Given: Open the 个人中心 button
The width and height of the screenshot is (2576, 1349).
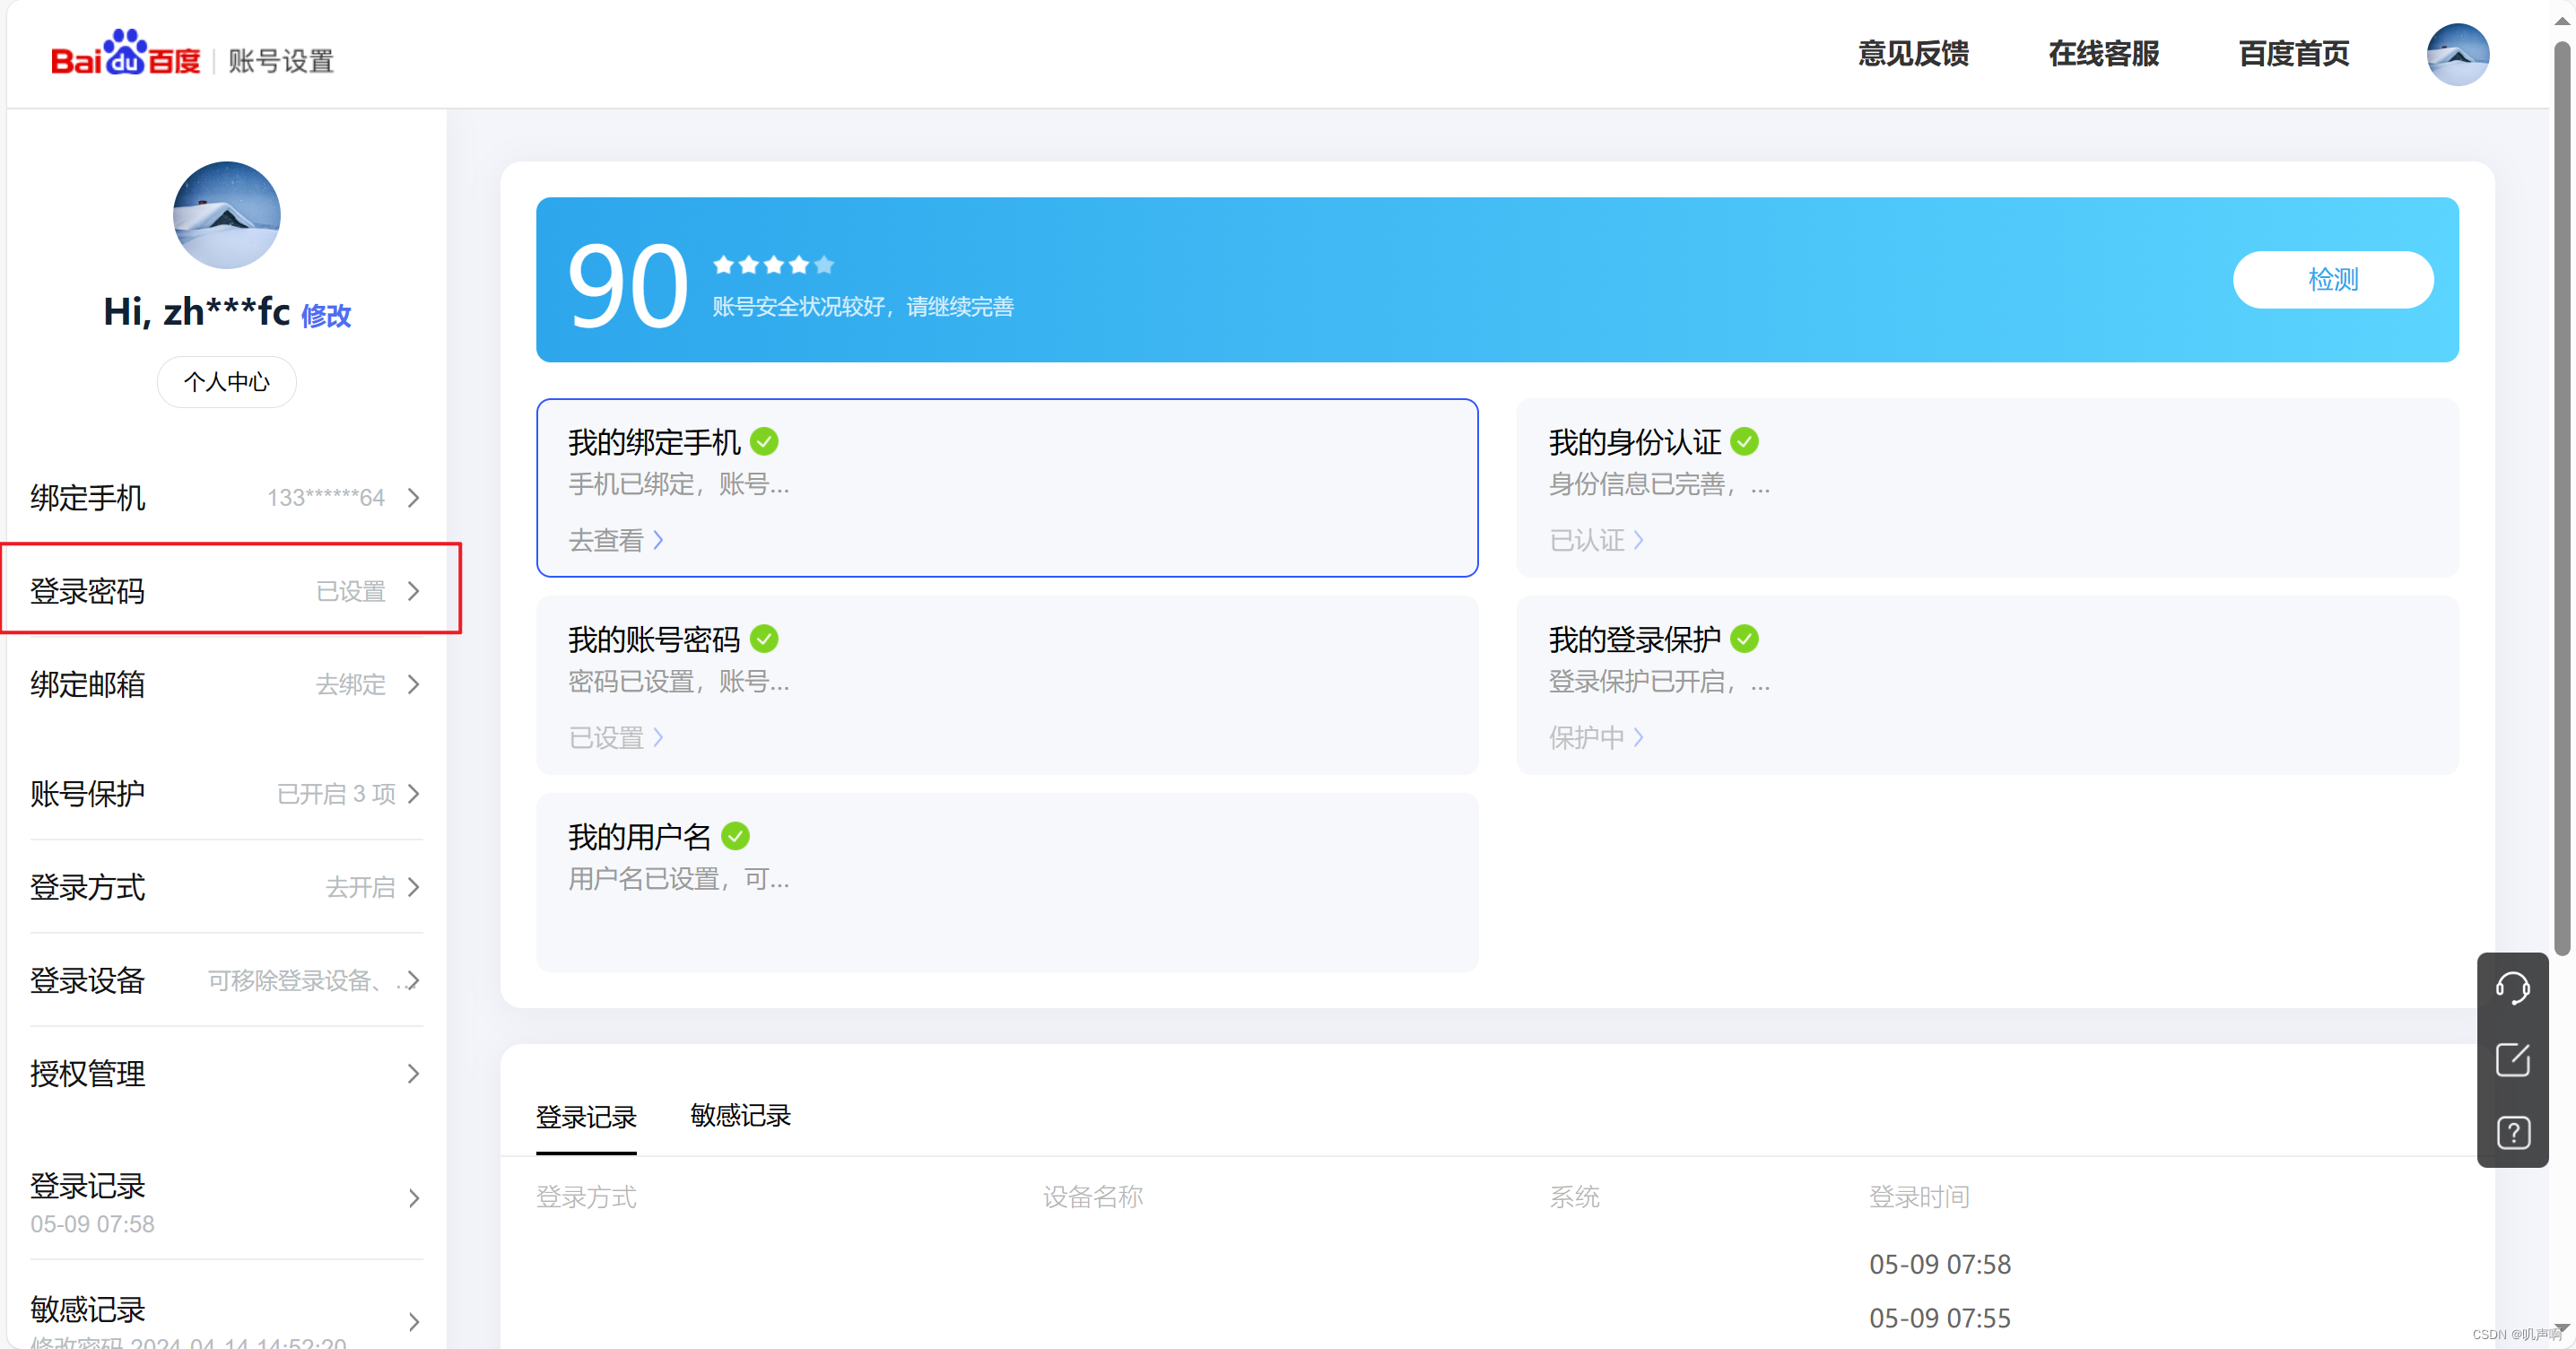Looking at the screenshot, I should click(226, 382).
